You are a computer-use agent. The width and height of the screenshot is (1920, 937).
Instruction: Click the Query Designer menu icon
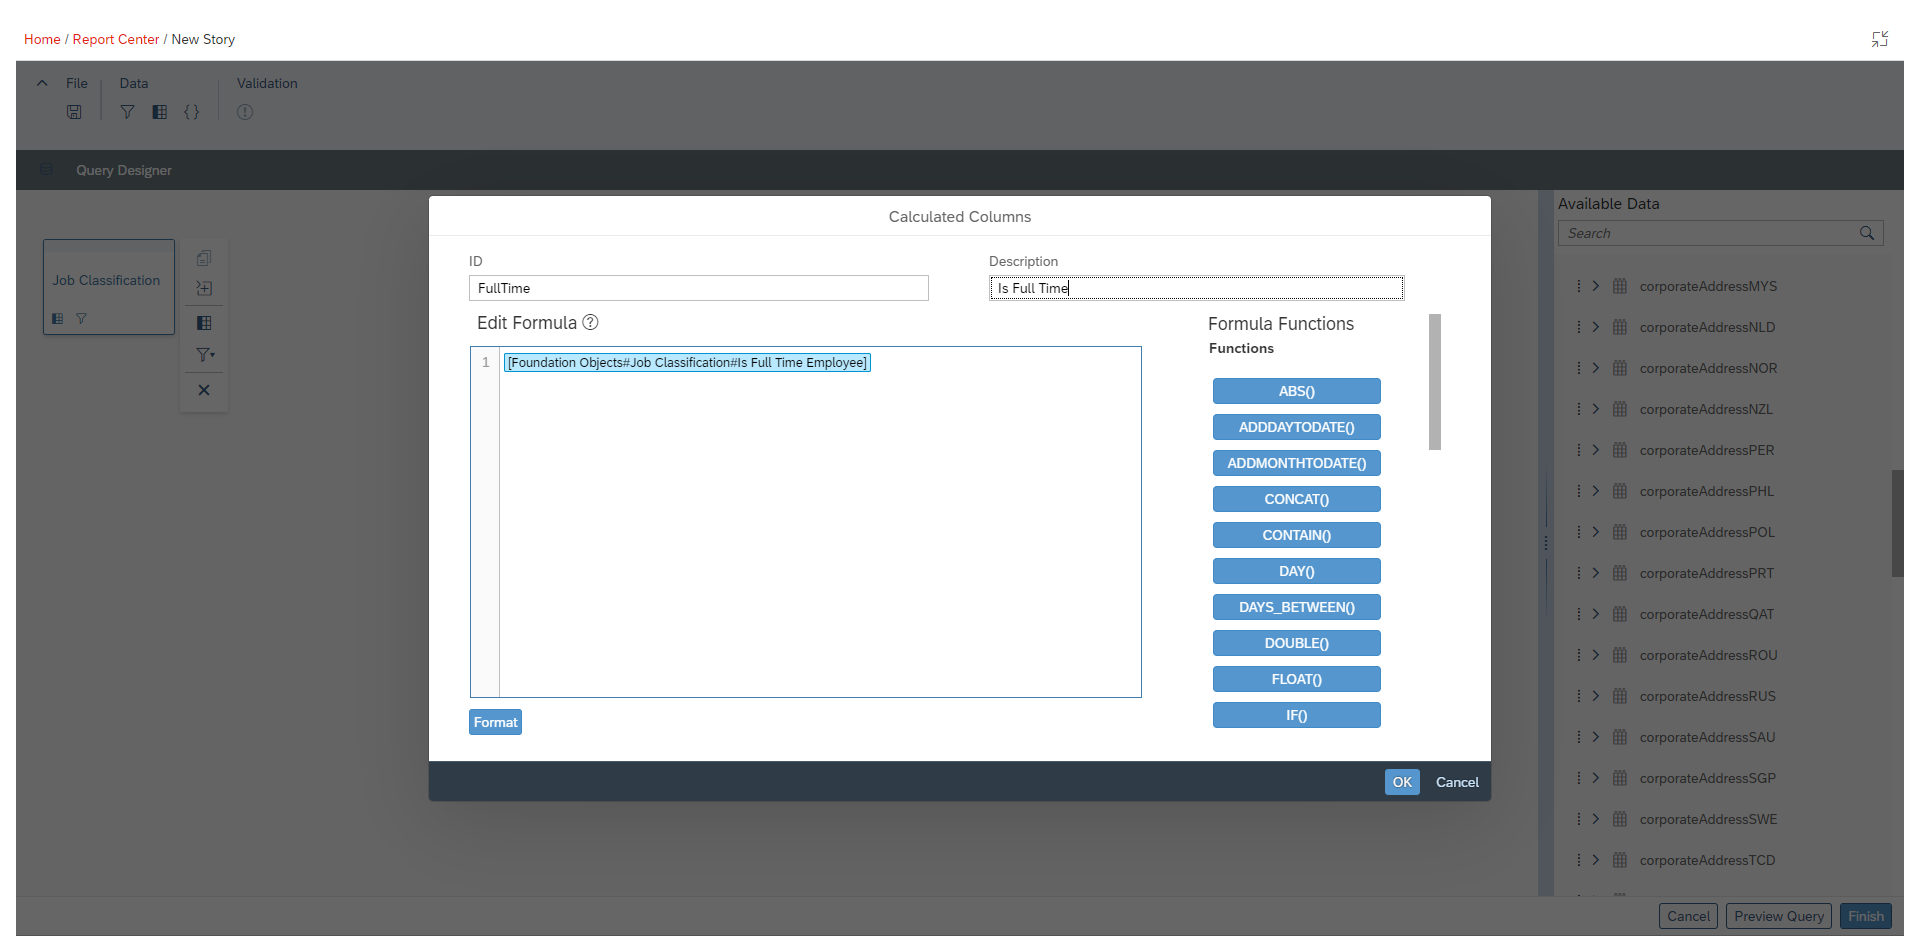tap(46, 170)
